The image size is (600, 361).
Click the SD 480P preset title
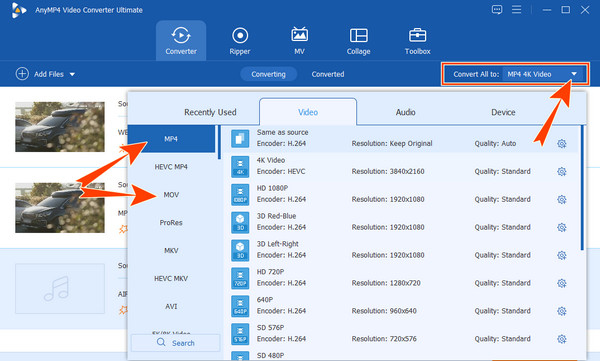click(270, 356)
